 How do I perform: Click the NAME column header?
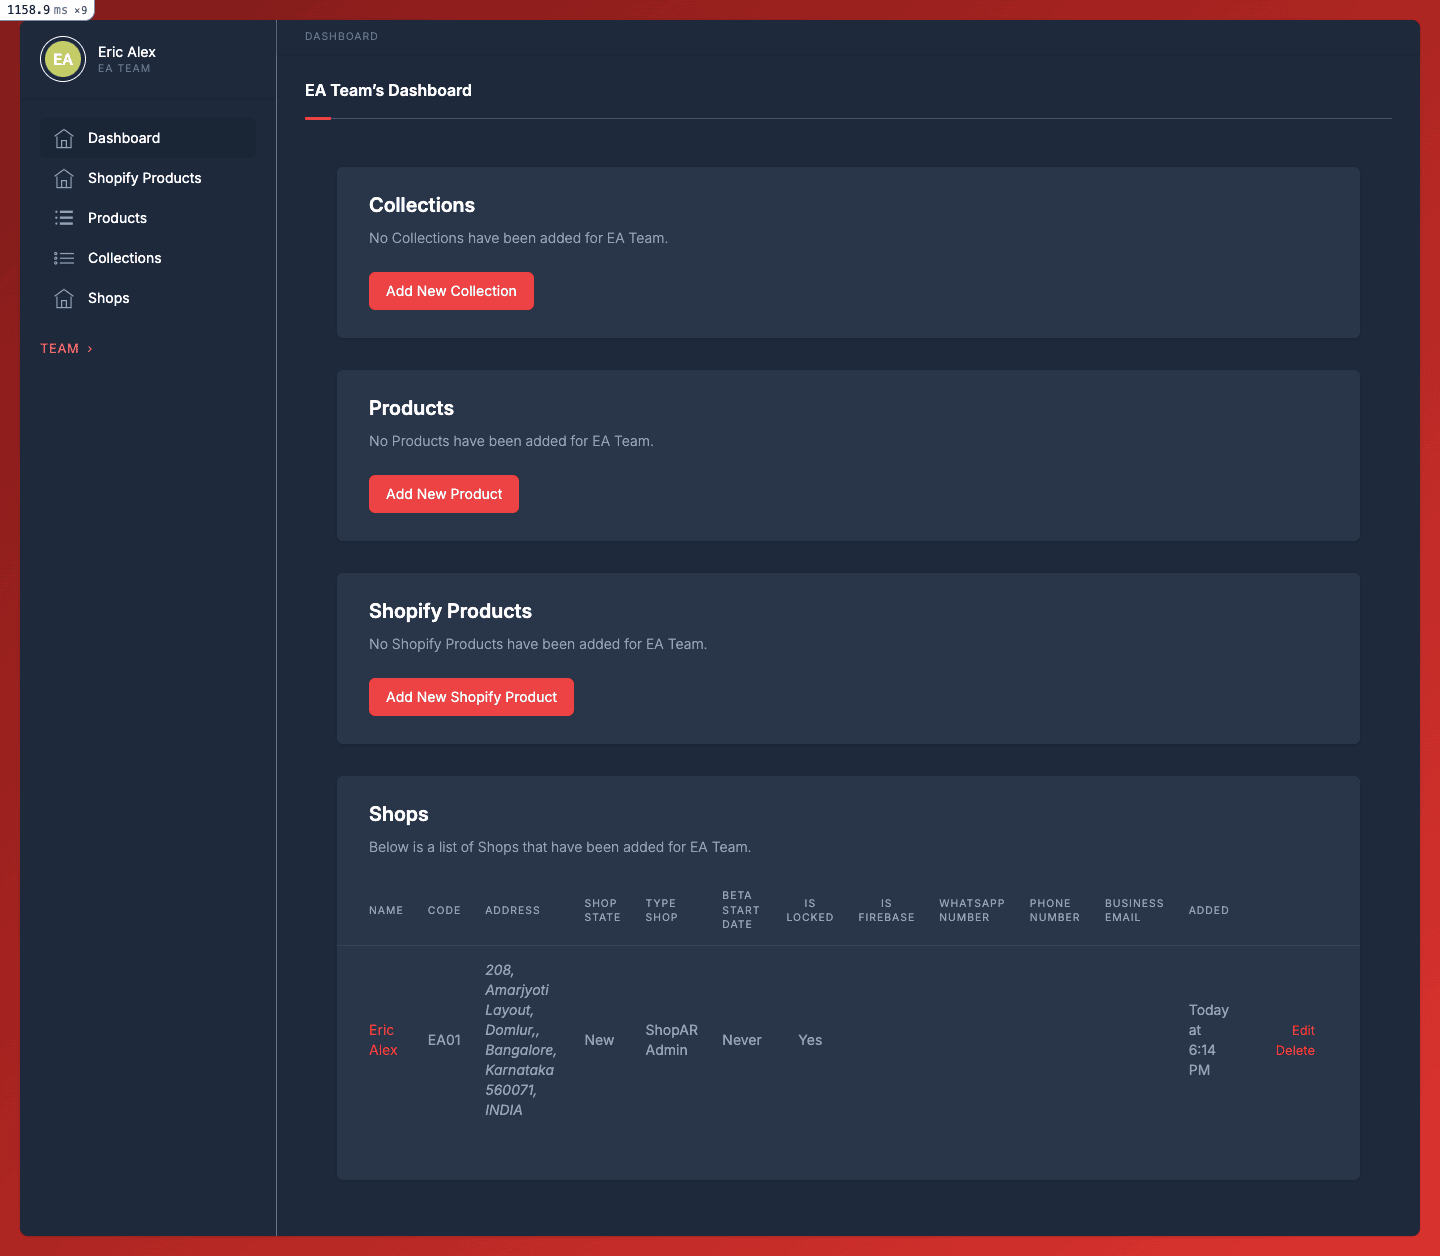point(386,910)
